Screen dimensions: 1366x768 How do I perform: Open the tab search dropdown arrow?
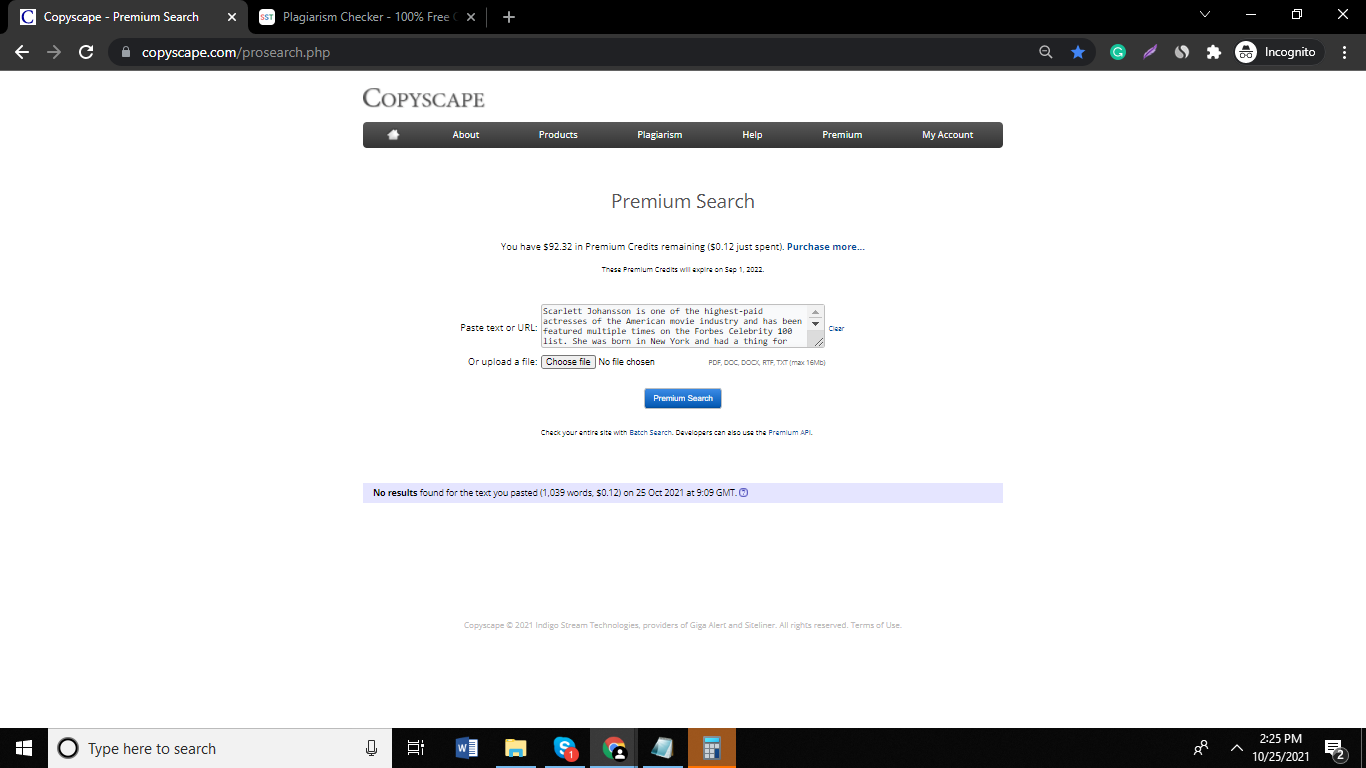pyautogui.click(x=1205, y=15)
